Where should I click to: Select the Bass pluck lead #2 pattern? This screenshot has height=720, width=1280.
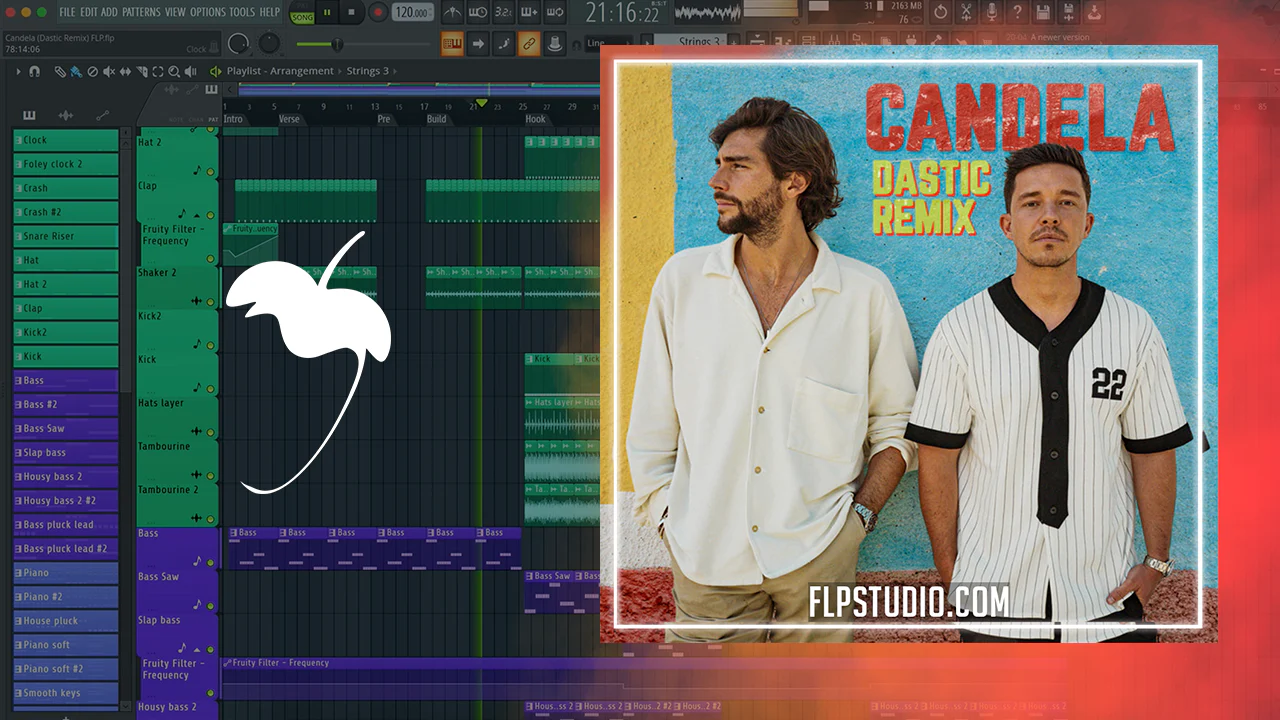pos(66,548)
